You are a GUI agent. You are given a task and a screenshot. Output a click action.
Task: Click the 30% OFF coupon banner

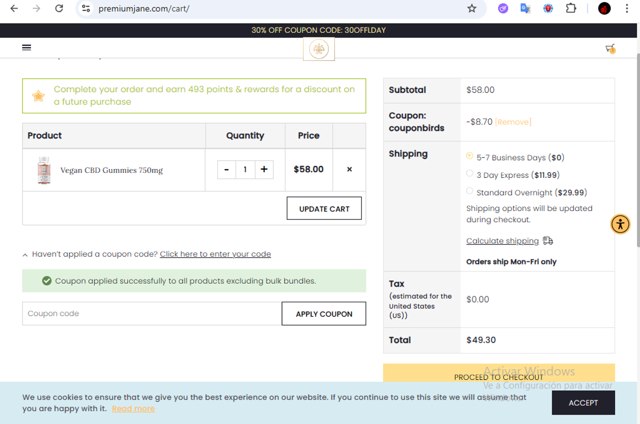[x=318, y=30]
